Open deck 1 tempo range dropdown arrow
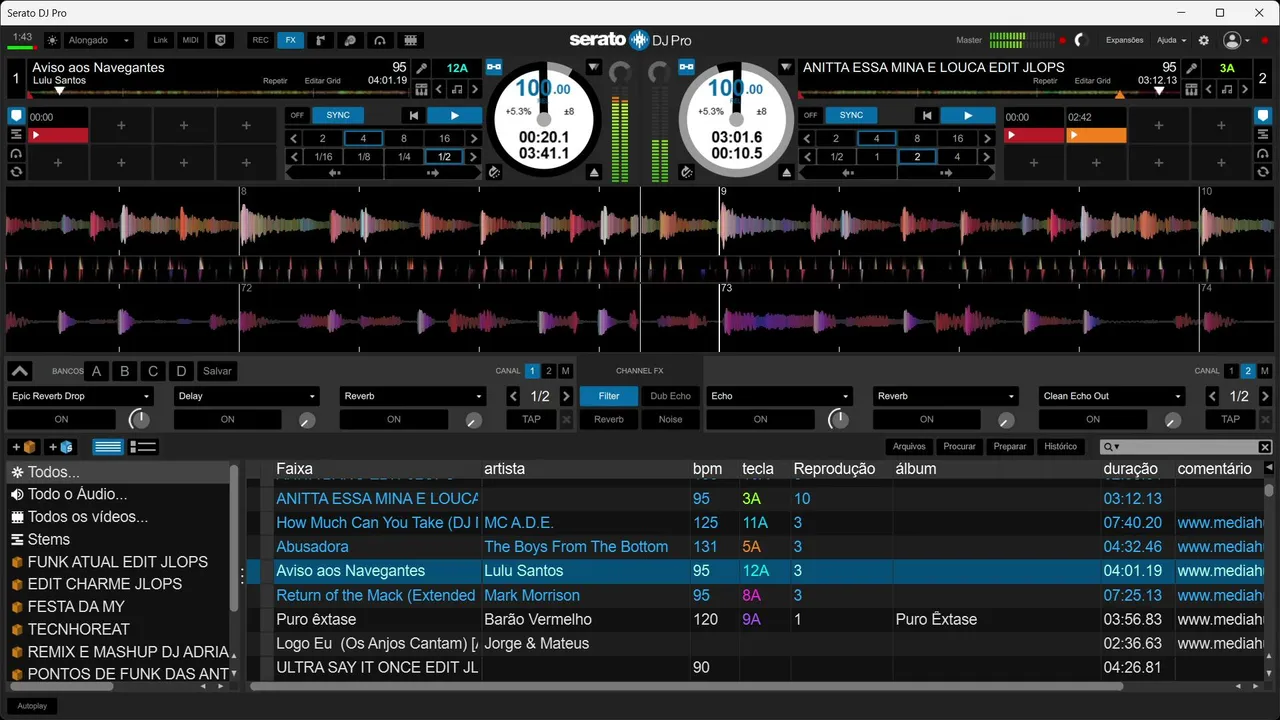1280x720 pixels. click(x=594, y=68)
